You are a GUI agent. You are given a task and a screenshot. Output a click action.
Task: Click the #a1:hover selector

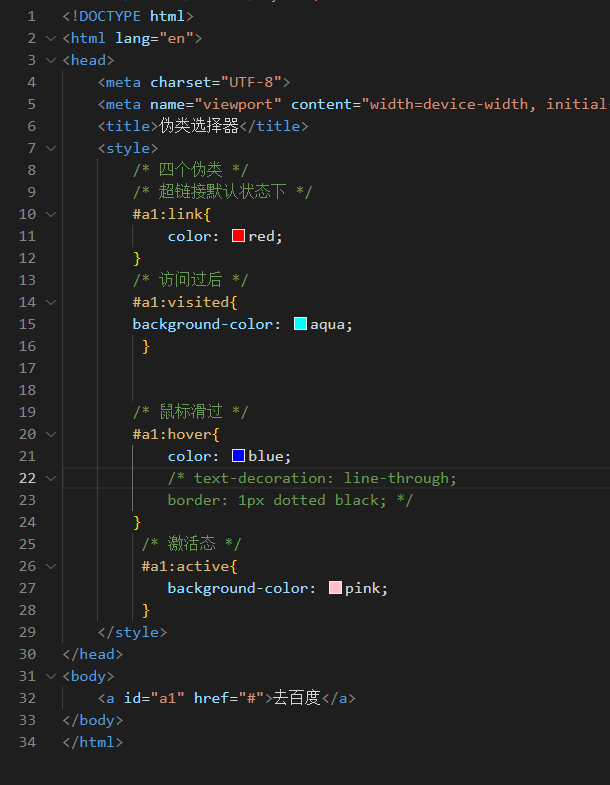172,435
